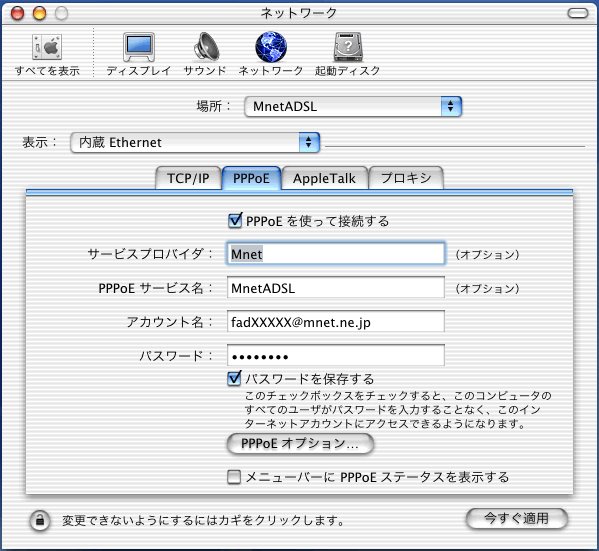
Task: Click the 'PPPoE オプション...' button
Action: [300, 444]
